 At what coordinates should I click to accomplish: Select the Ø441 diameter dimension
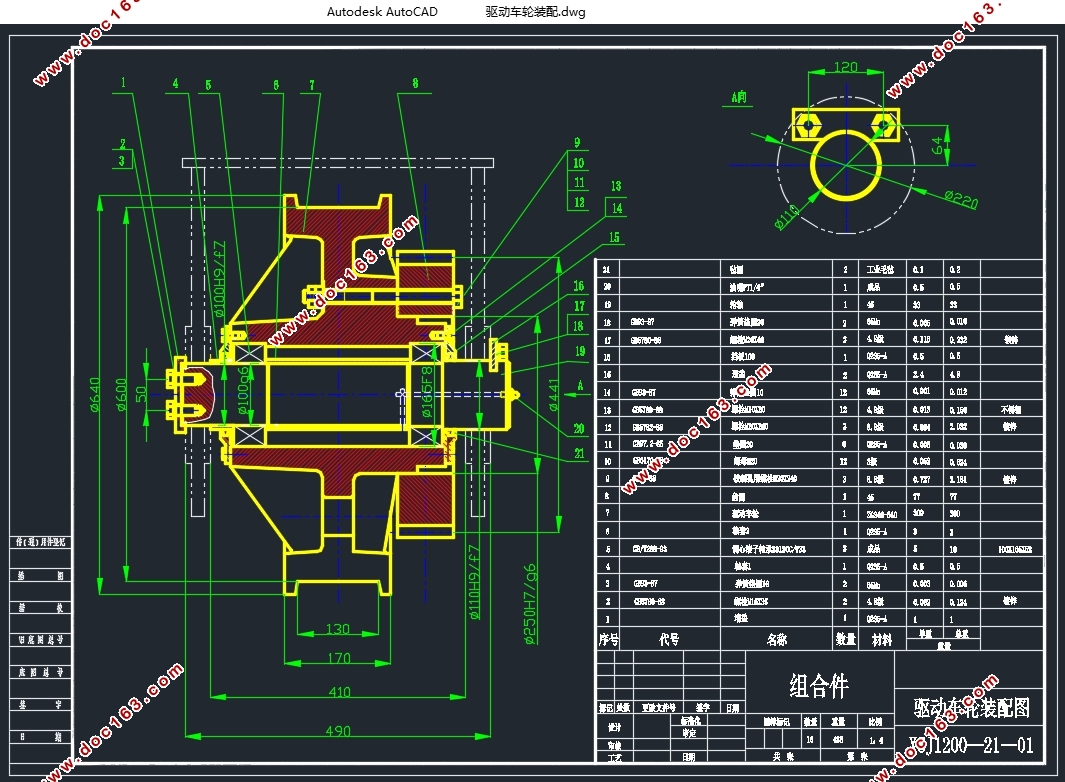[x=554, y=394]
